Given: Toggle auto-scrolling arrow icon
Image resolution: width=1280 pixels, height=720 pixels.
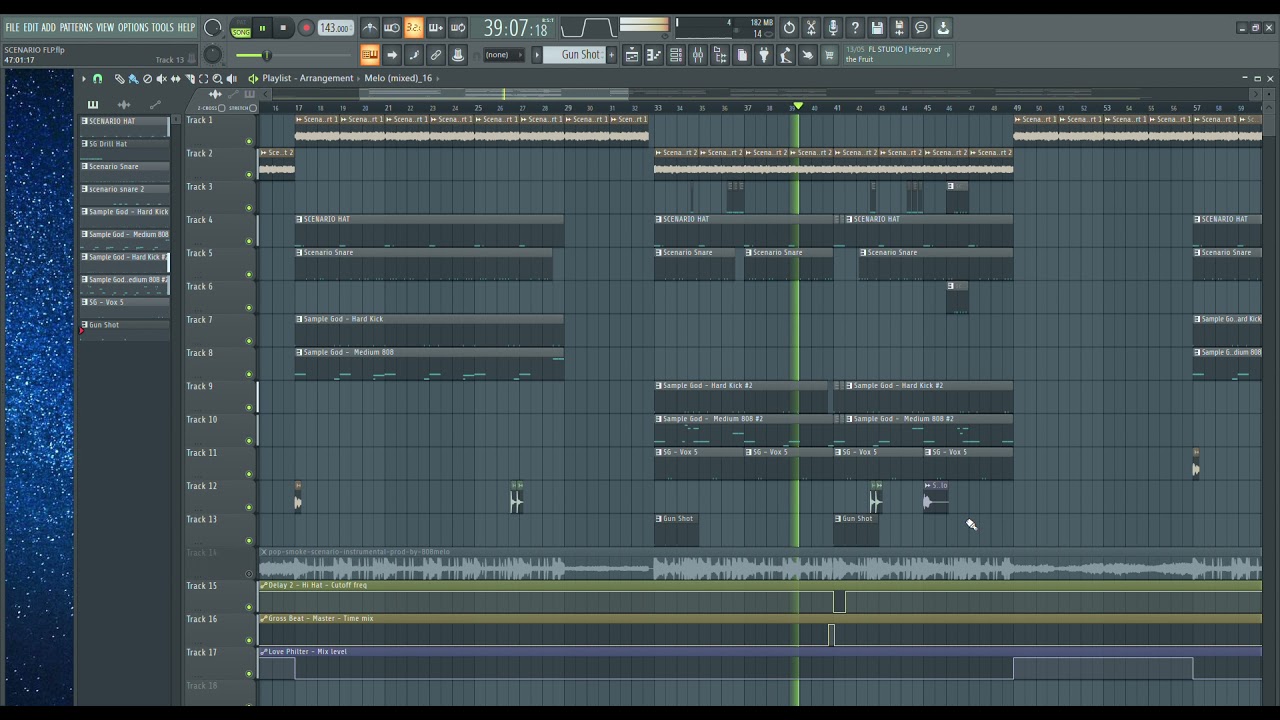Looking at the screenshot, I should [x=392, y=55].
